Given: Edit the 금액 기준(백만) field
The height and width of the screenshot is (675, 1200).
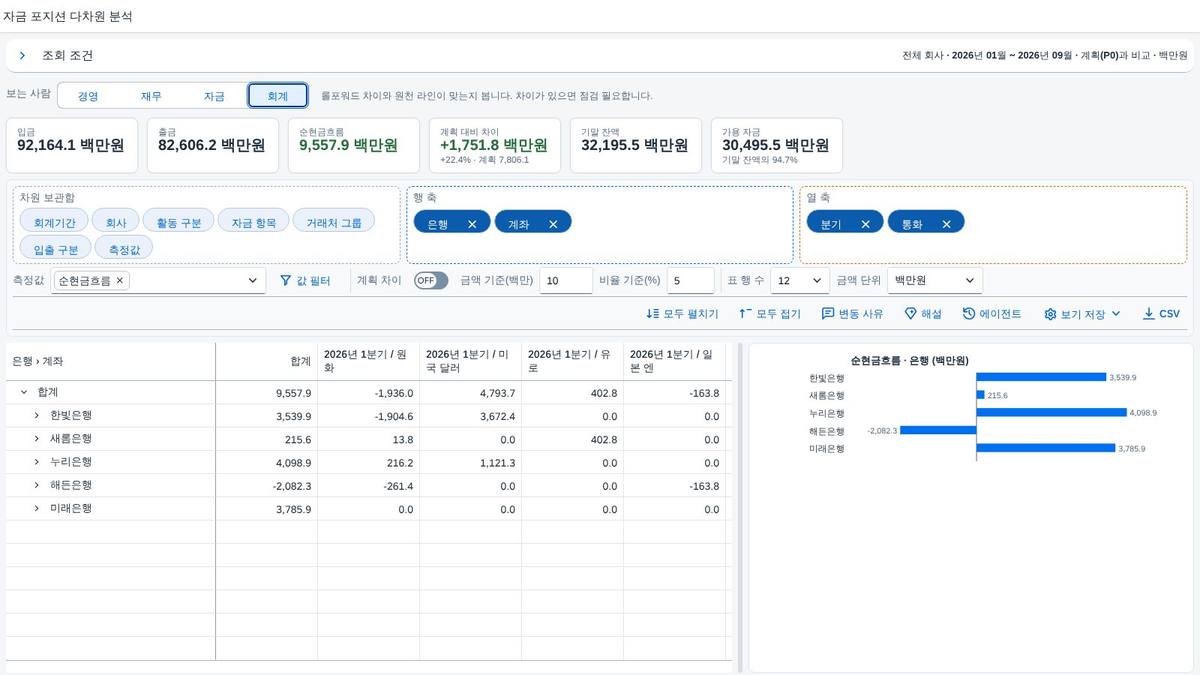Looking at the screenshot, I should tap(566, 281).
